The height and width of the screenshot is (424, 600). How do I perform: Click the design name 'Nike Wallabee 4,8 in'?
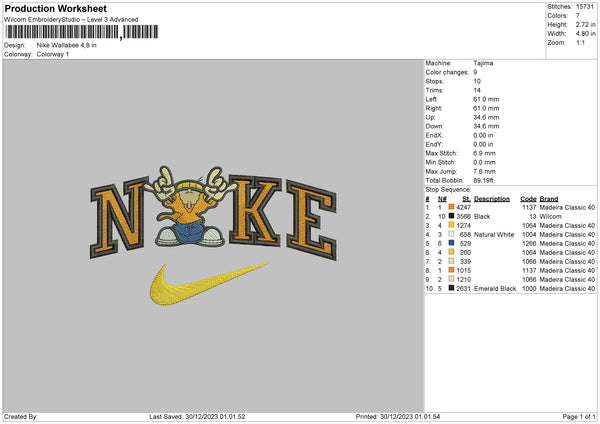point(67,45)
